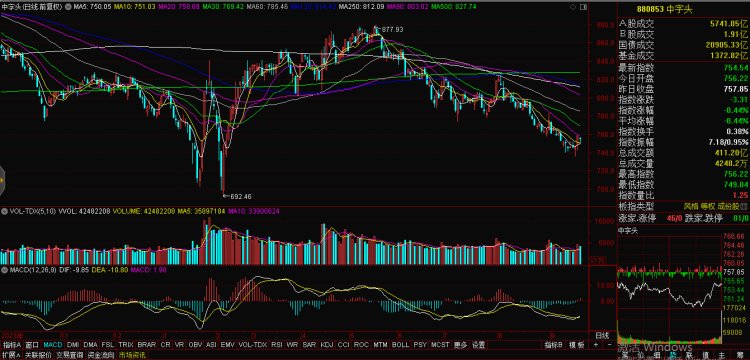Open the 资金流向 tab
750x360 pixels.
pos(101,355)
